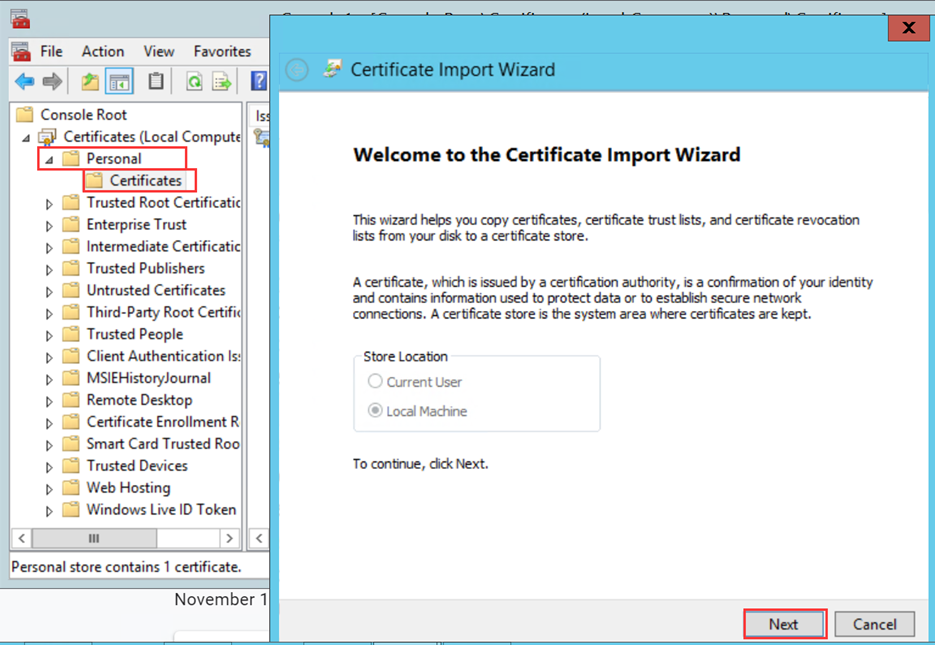The width and height of the screenshot is (939, 645).
Task: Click the Refresh toolbar icon
Action: click(x=194, y=81)
